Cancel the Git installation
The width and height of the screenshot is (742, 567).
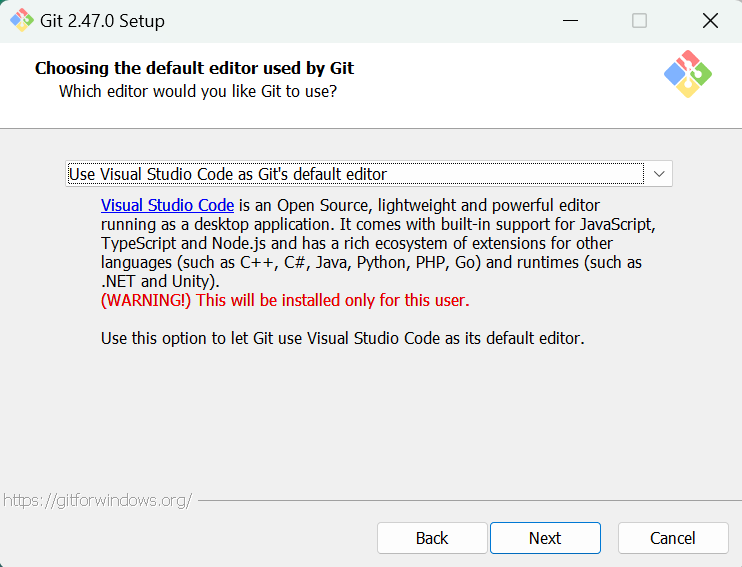pyautogui.click(x=673, y=538)
